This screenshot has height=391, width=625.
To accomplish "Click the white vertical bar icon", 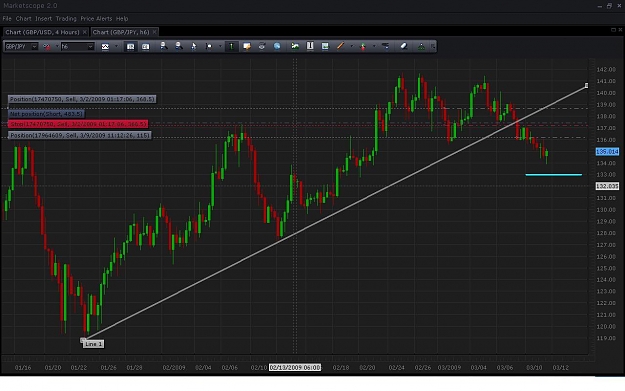I will (310, 46).
